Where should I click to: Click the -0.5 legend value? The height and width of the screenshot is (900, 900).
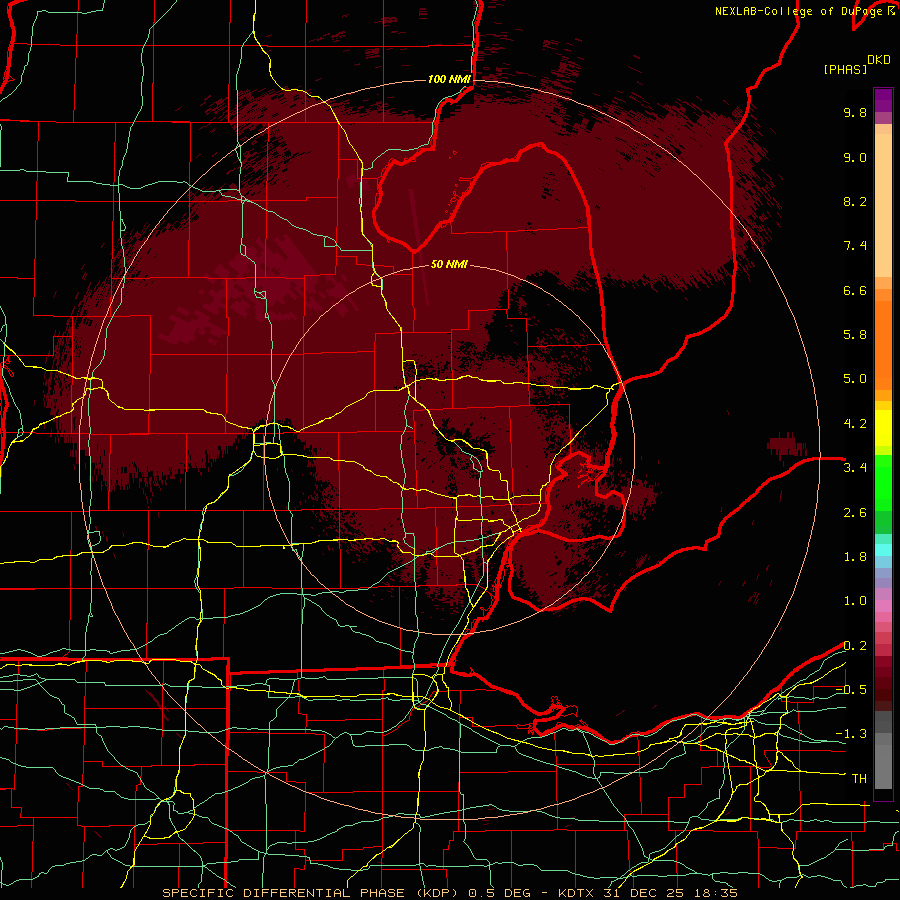[x=851, y=689]
